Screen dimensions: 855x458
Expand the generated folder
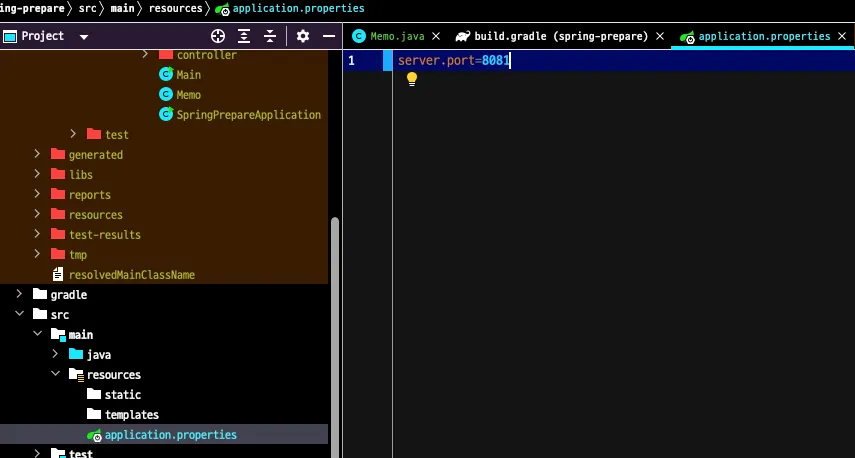pyautogui.click(x=37, y=154)
